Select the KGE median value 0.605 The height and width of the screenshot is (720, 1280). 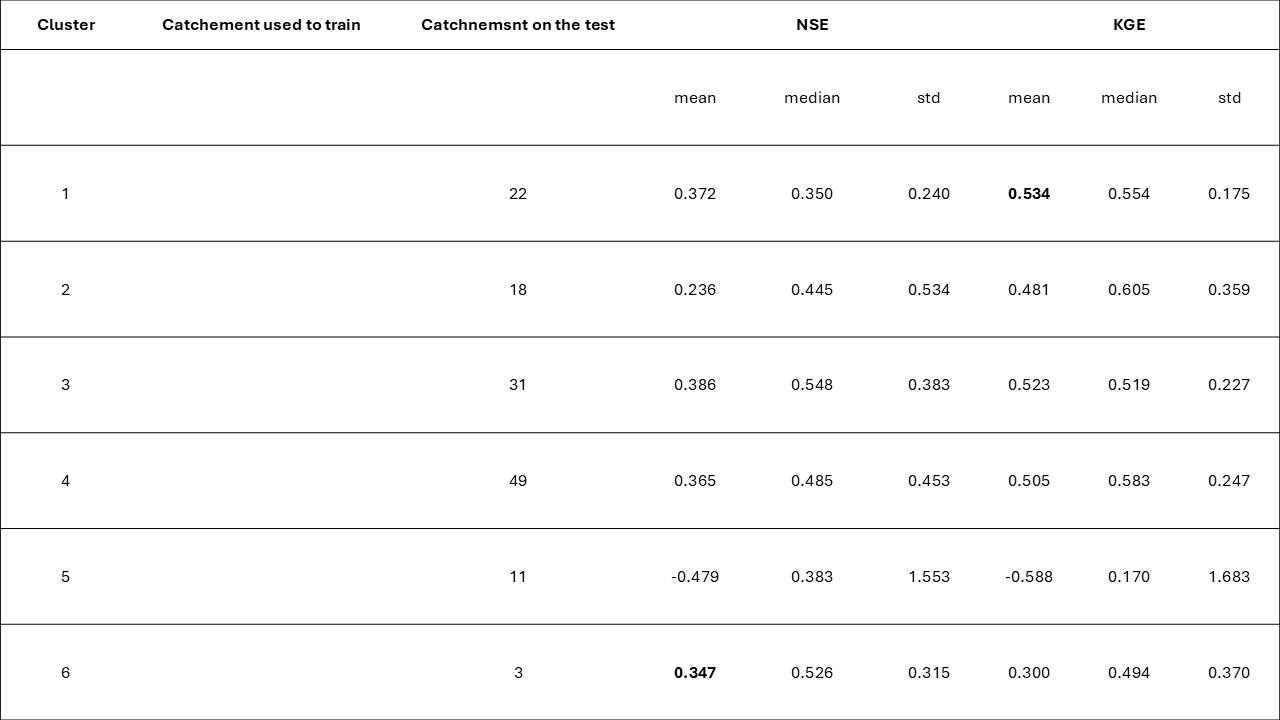[1129, 290]
